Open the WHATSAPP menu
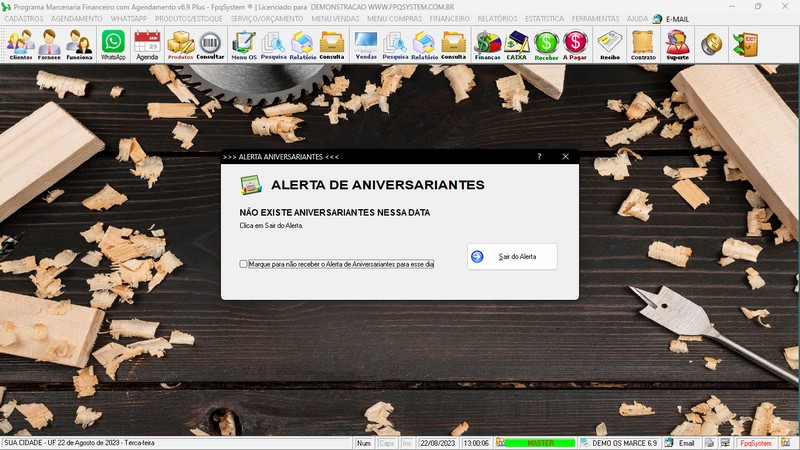Image resolution: width=800 pixels, height=450 pixels. [x=129, y=19]
